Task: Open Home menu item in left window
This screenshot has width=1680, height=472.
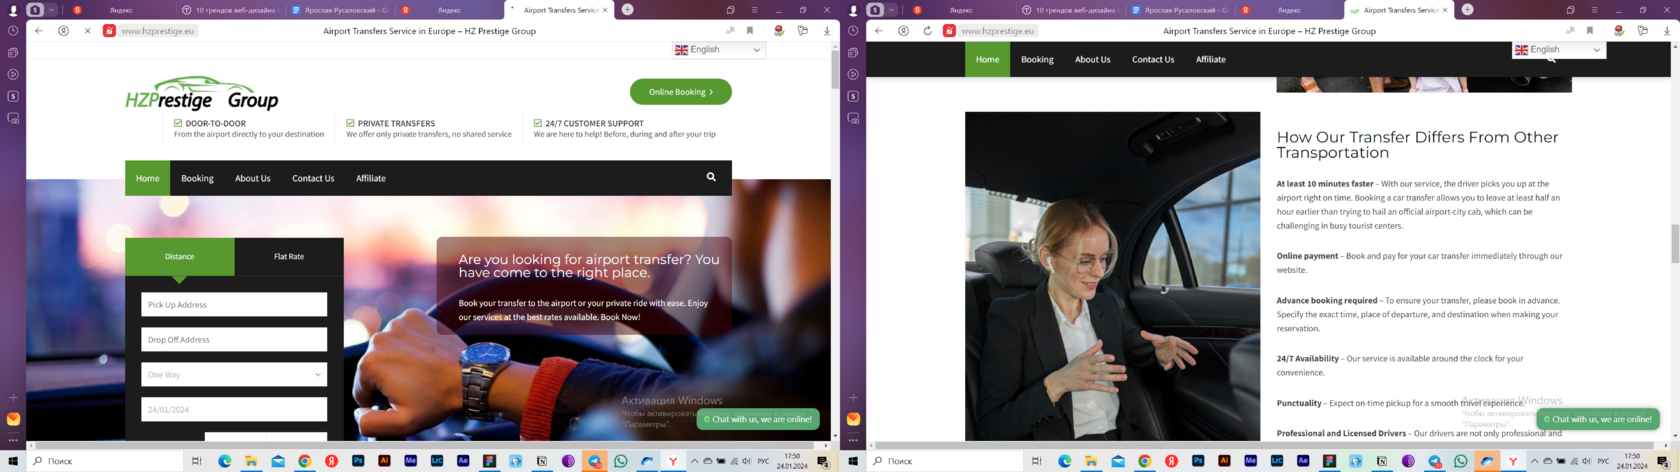Action: (147, 178)
